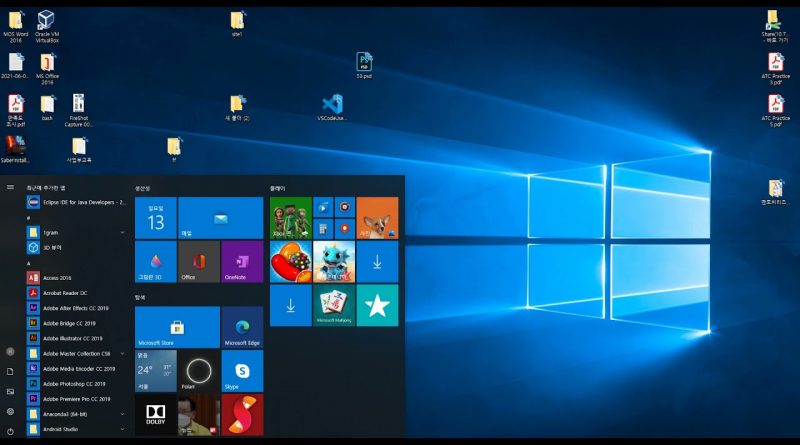Viewport: 800px width, 445px height.
Task: Open Eclipse IDE for Java Developers entry
Action: pyautogui.click(x=77, y=203)
